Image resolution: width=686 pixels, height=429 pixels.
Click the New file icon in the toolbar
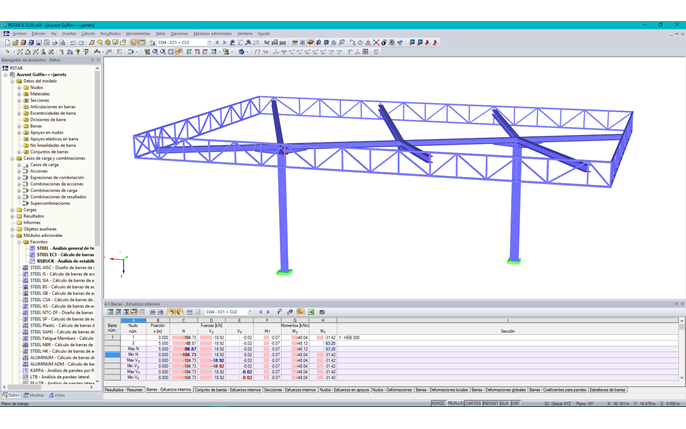(7, 42)
